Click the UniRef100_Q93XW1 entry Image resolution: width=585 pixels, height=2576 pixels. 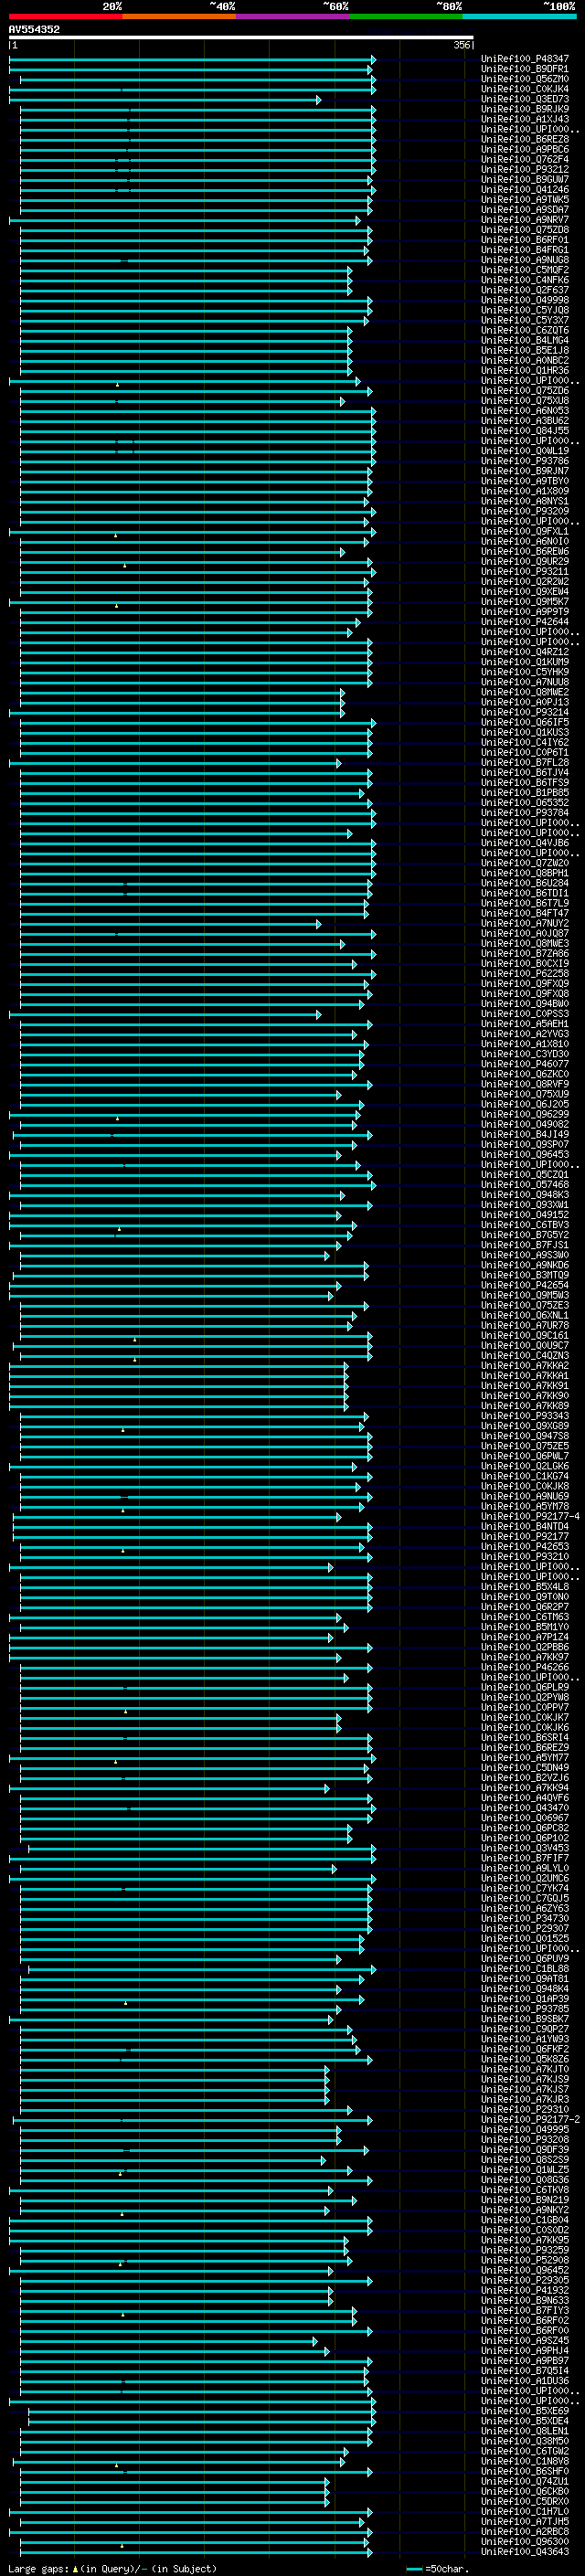tap(525, 1204)
